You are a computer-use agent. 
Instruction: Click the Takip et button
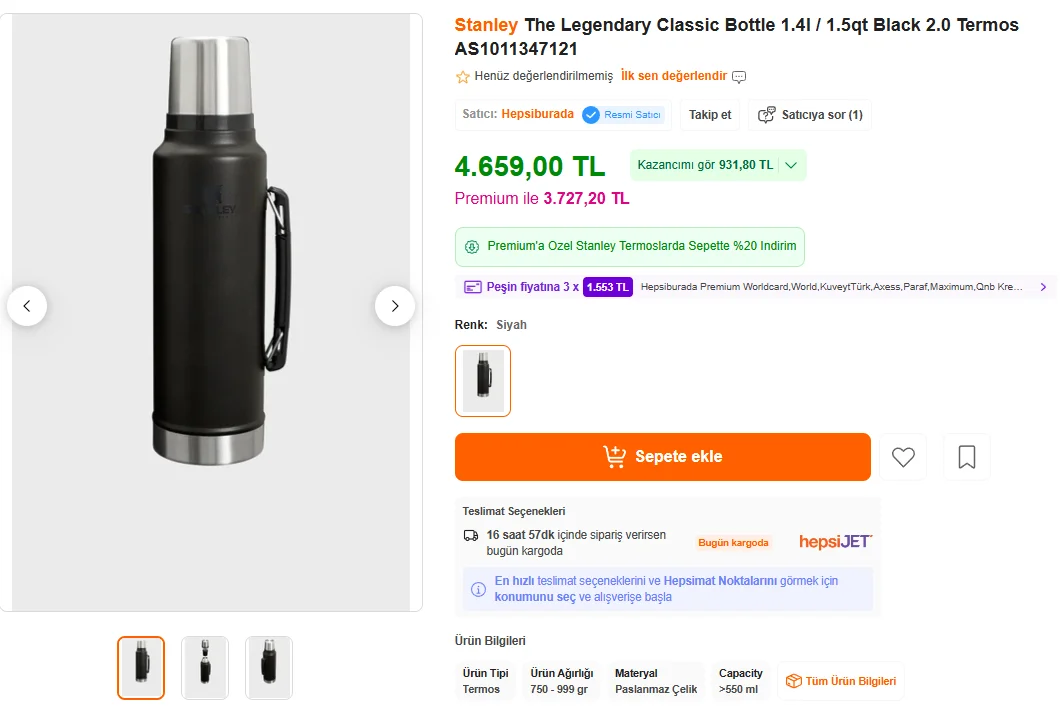pyautogui.click(x=710, y=115)
